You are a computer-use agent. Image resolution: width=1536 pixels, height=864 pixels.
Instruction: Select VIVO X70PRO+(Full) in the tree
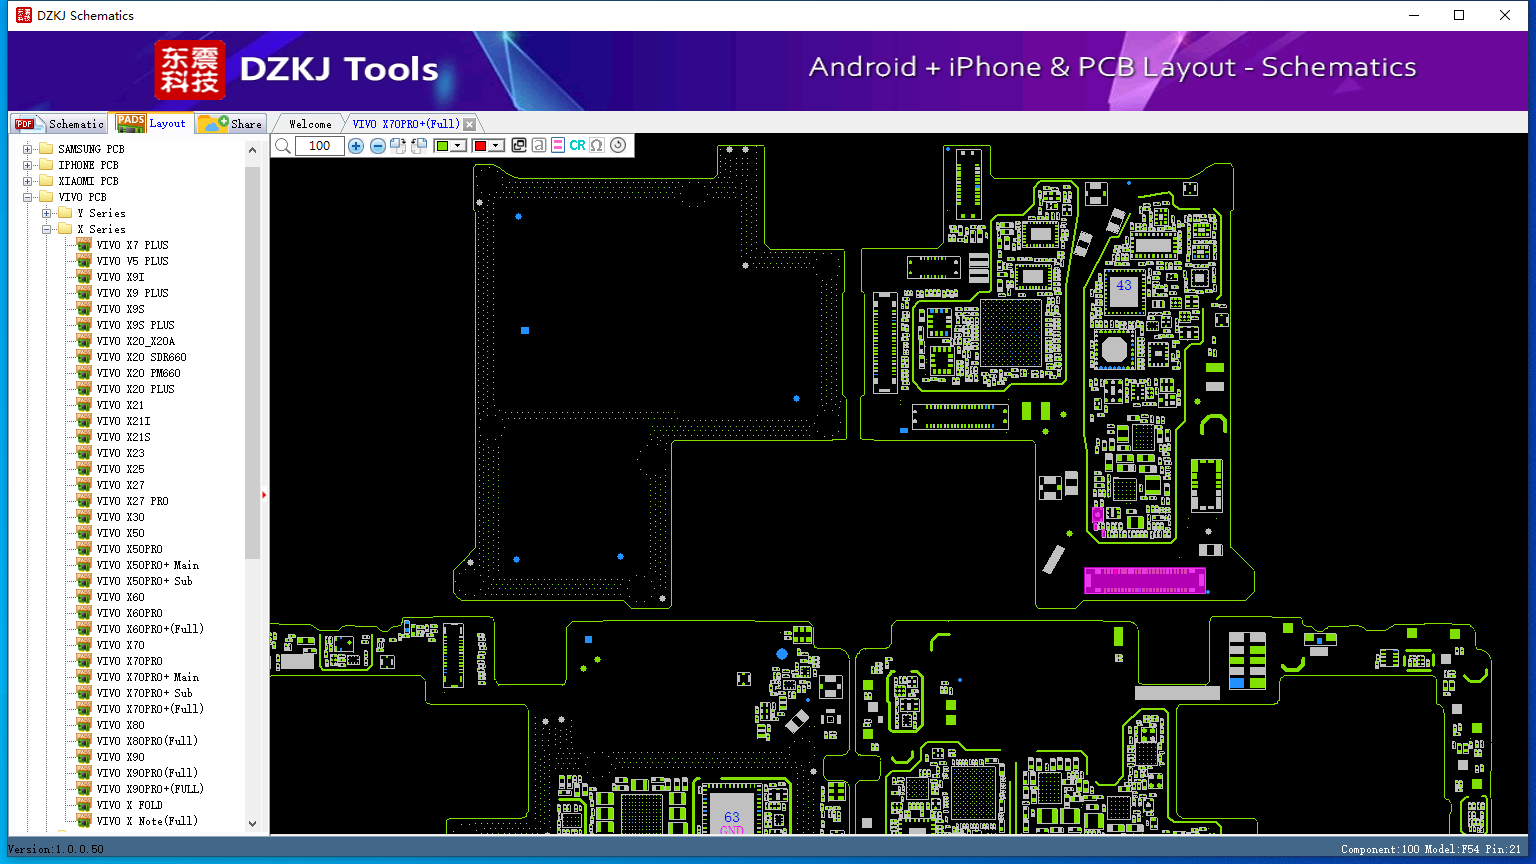point(150,709)
